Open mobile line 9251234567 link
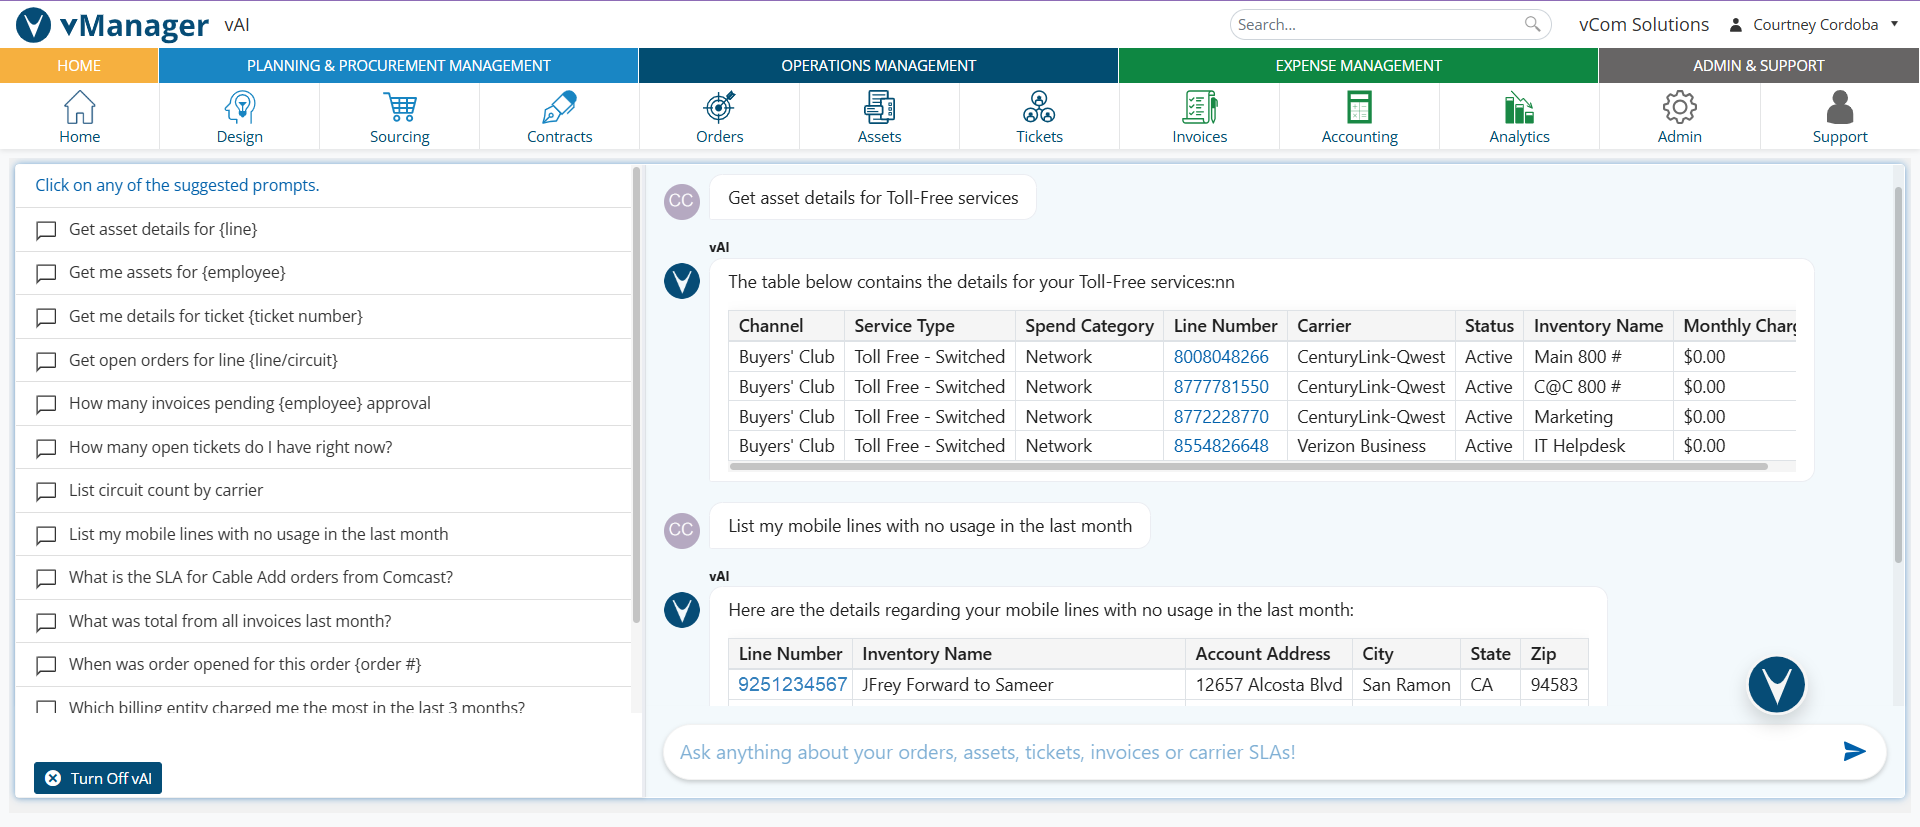The height and width of the screenshot is (827, 1920). tap(792, 685)
